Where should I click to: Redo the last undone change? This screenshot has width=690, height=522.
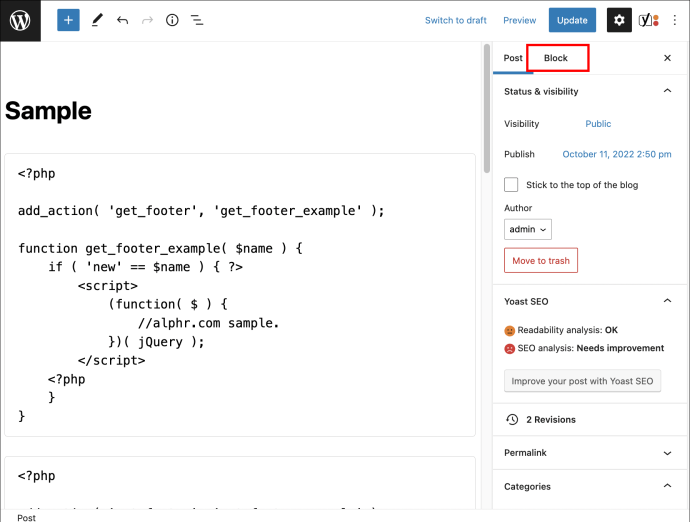[x=147, y=20]
